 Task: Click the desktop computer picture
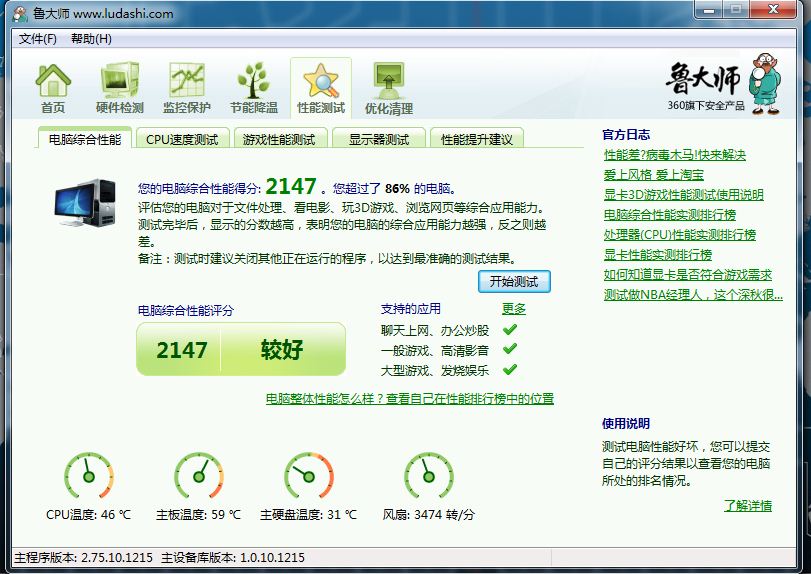click(x=85, y=203)
